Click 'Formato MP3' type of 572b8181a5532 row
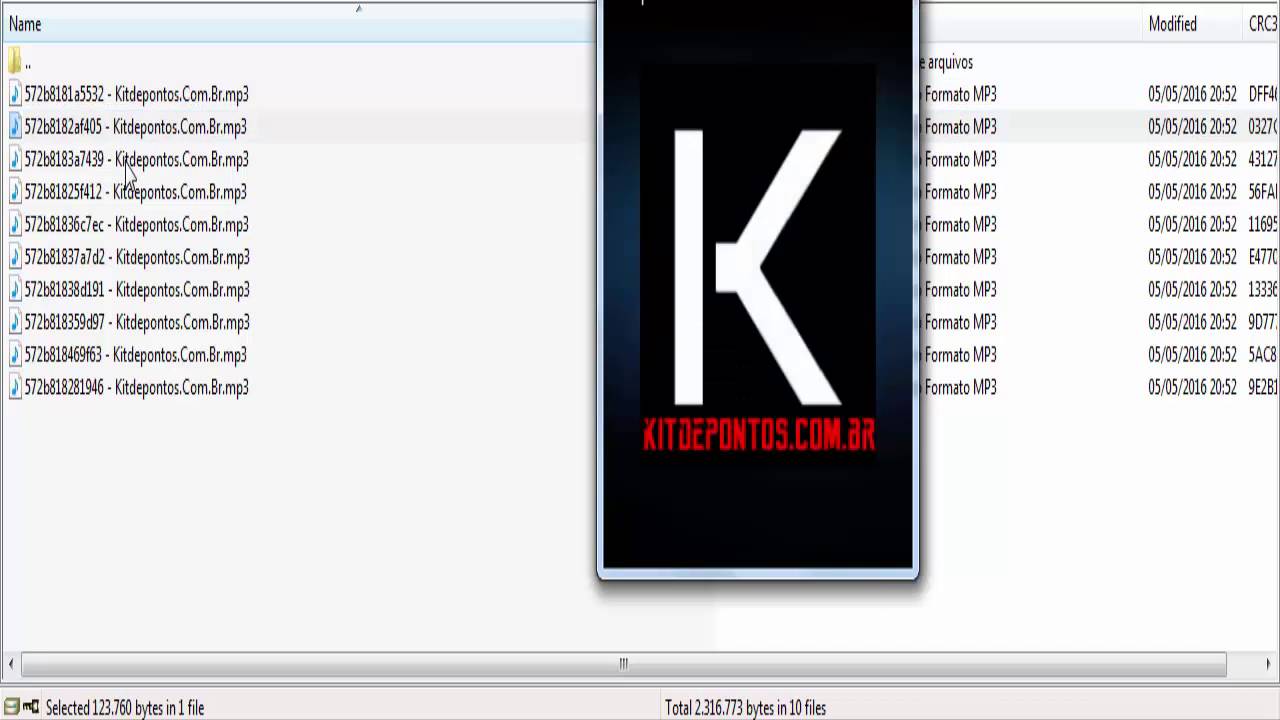 960,95
